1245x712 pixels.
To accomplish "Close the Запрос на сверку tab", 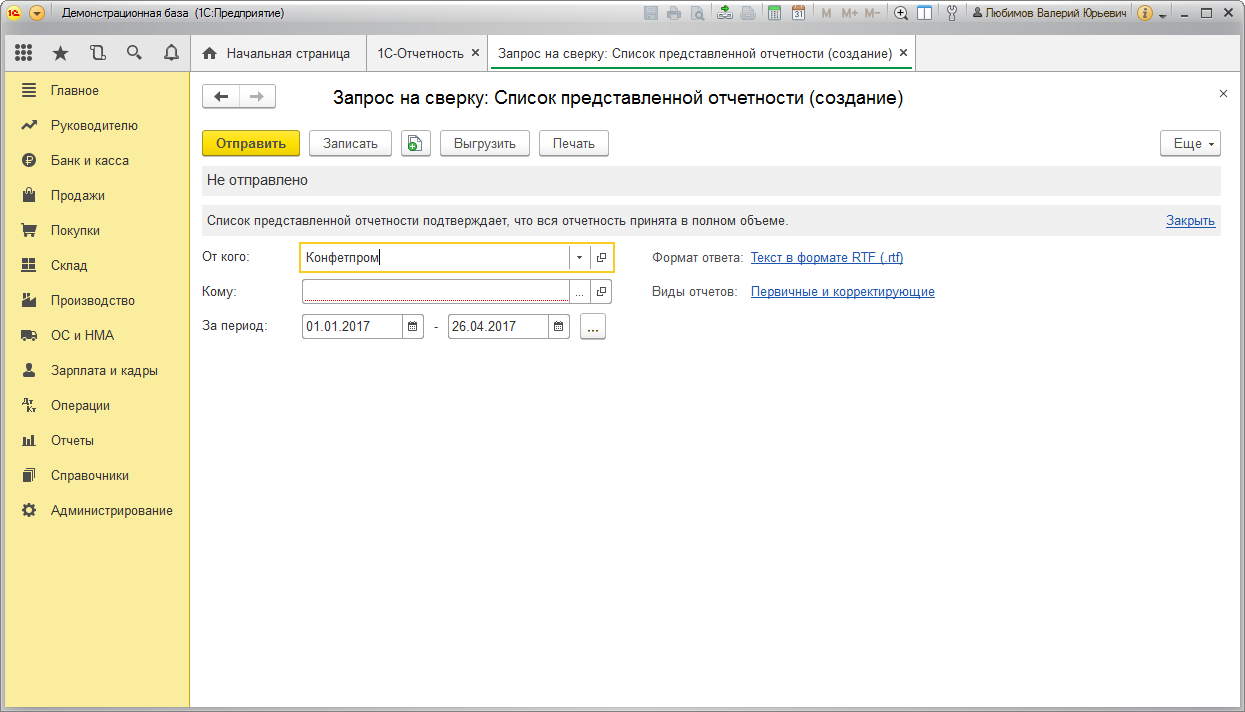I will click(903, 53).
